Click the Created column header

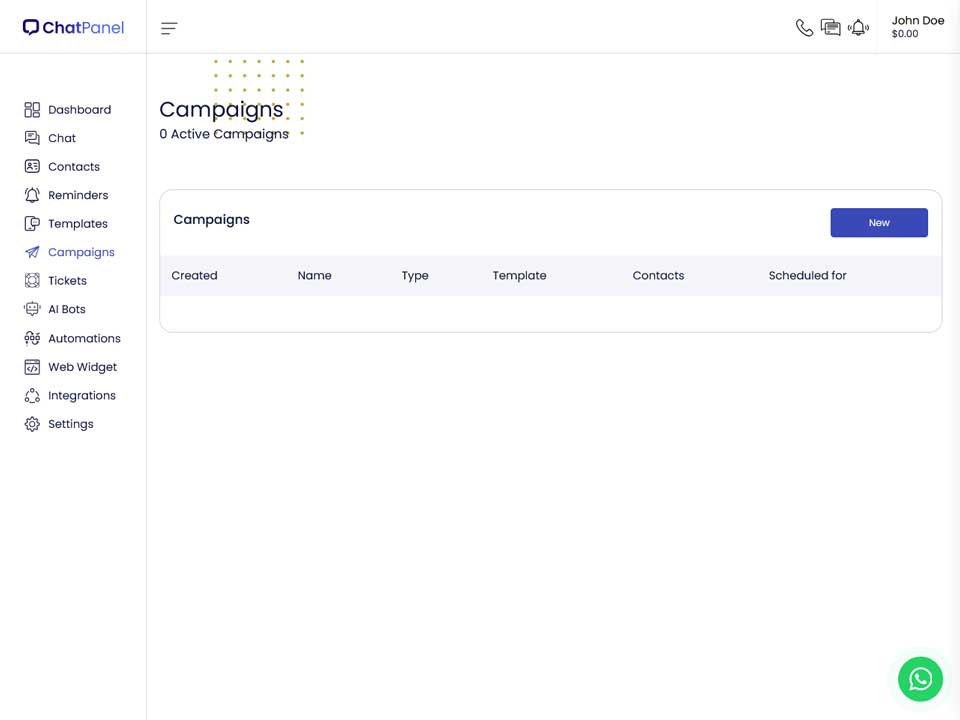(x=194, y=276)
